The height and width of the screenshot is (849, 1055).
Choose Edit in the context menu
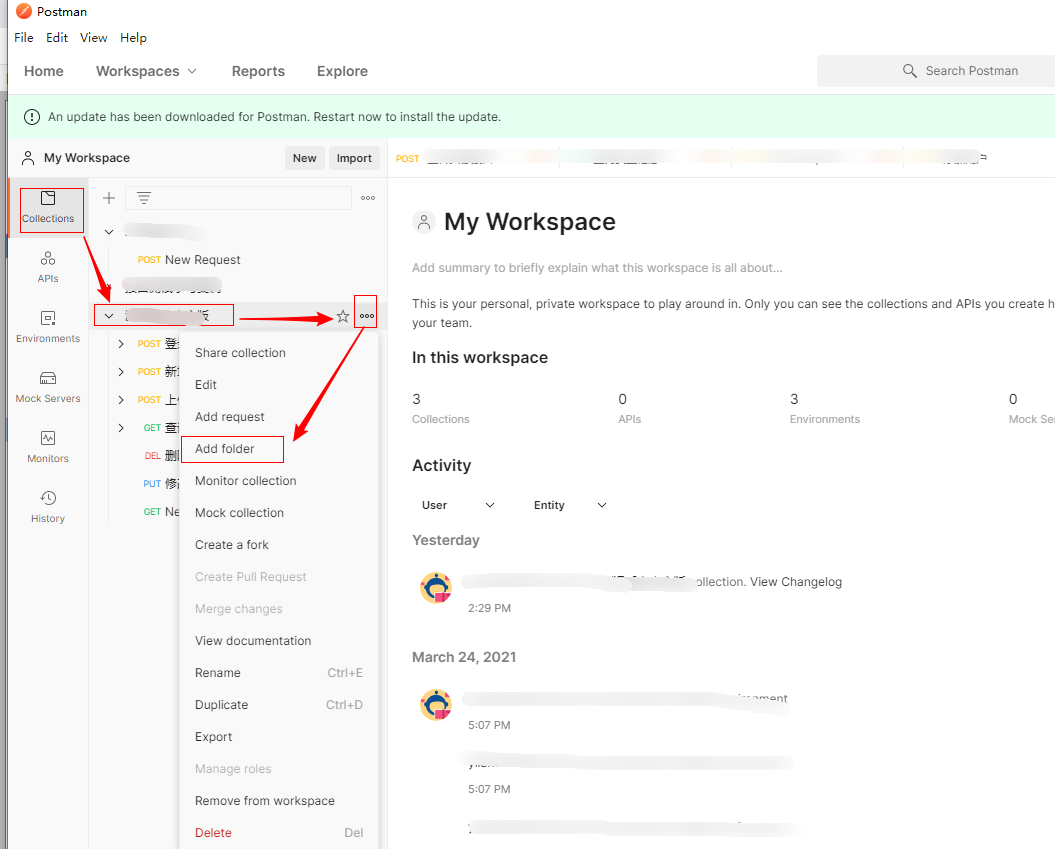coord(279,385)
